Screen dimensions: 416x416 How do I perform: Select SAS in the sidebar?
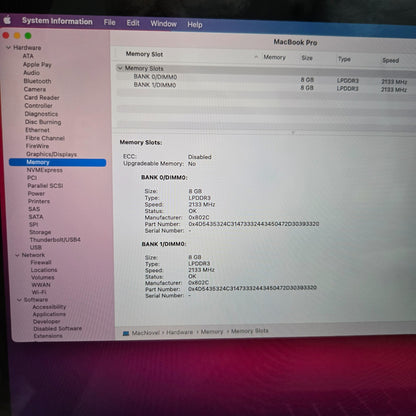click(x=34, y=209)
